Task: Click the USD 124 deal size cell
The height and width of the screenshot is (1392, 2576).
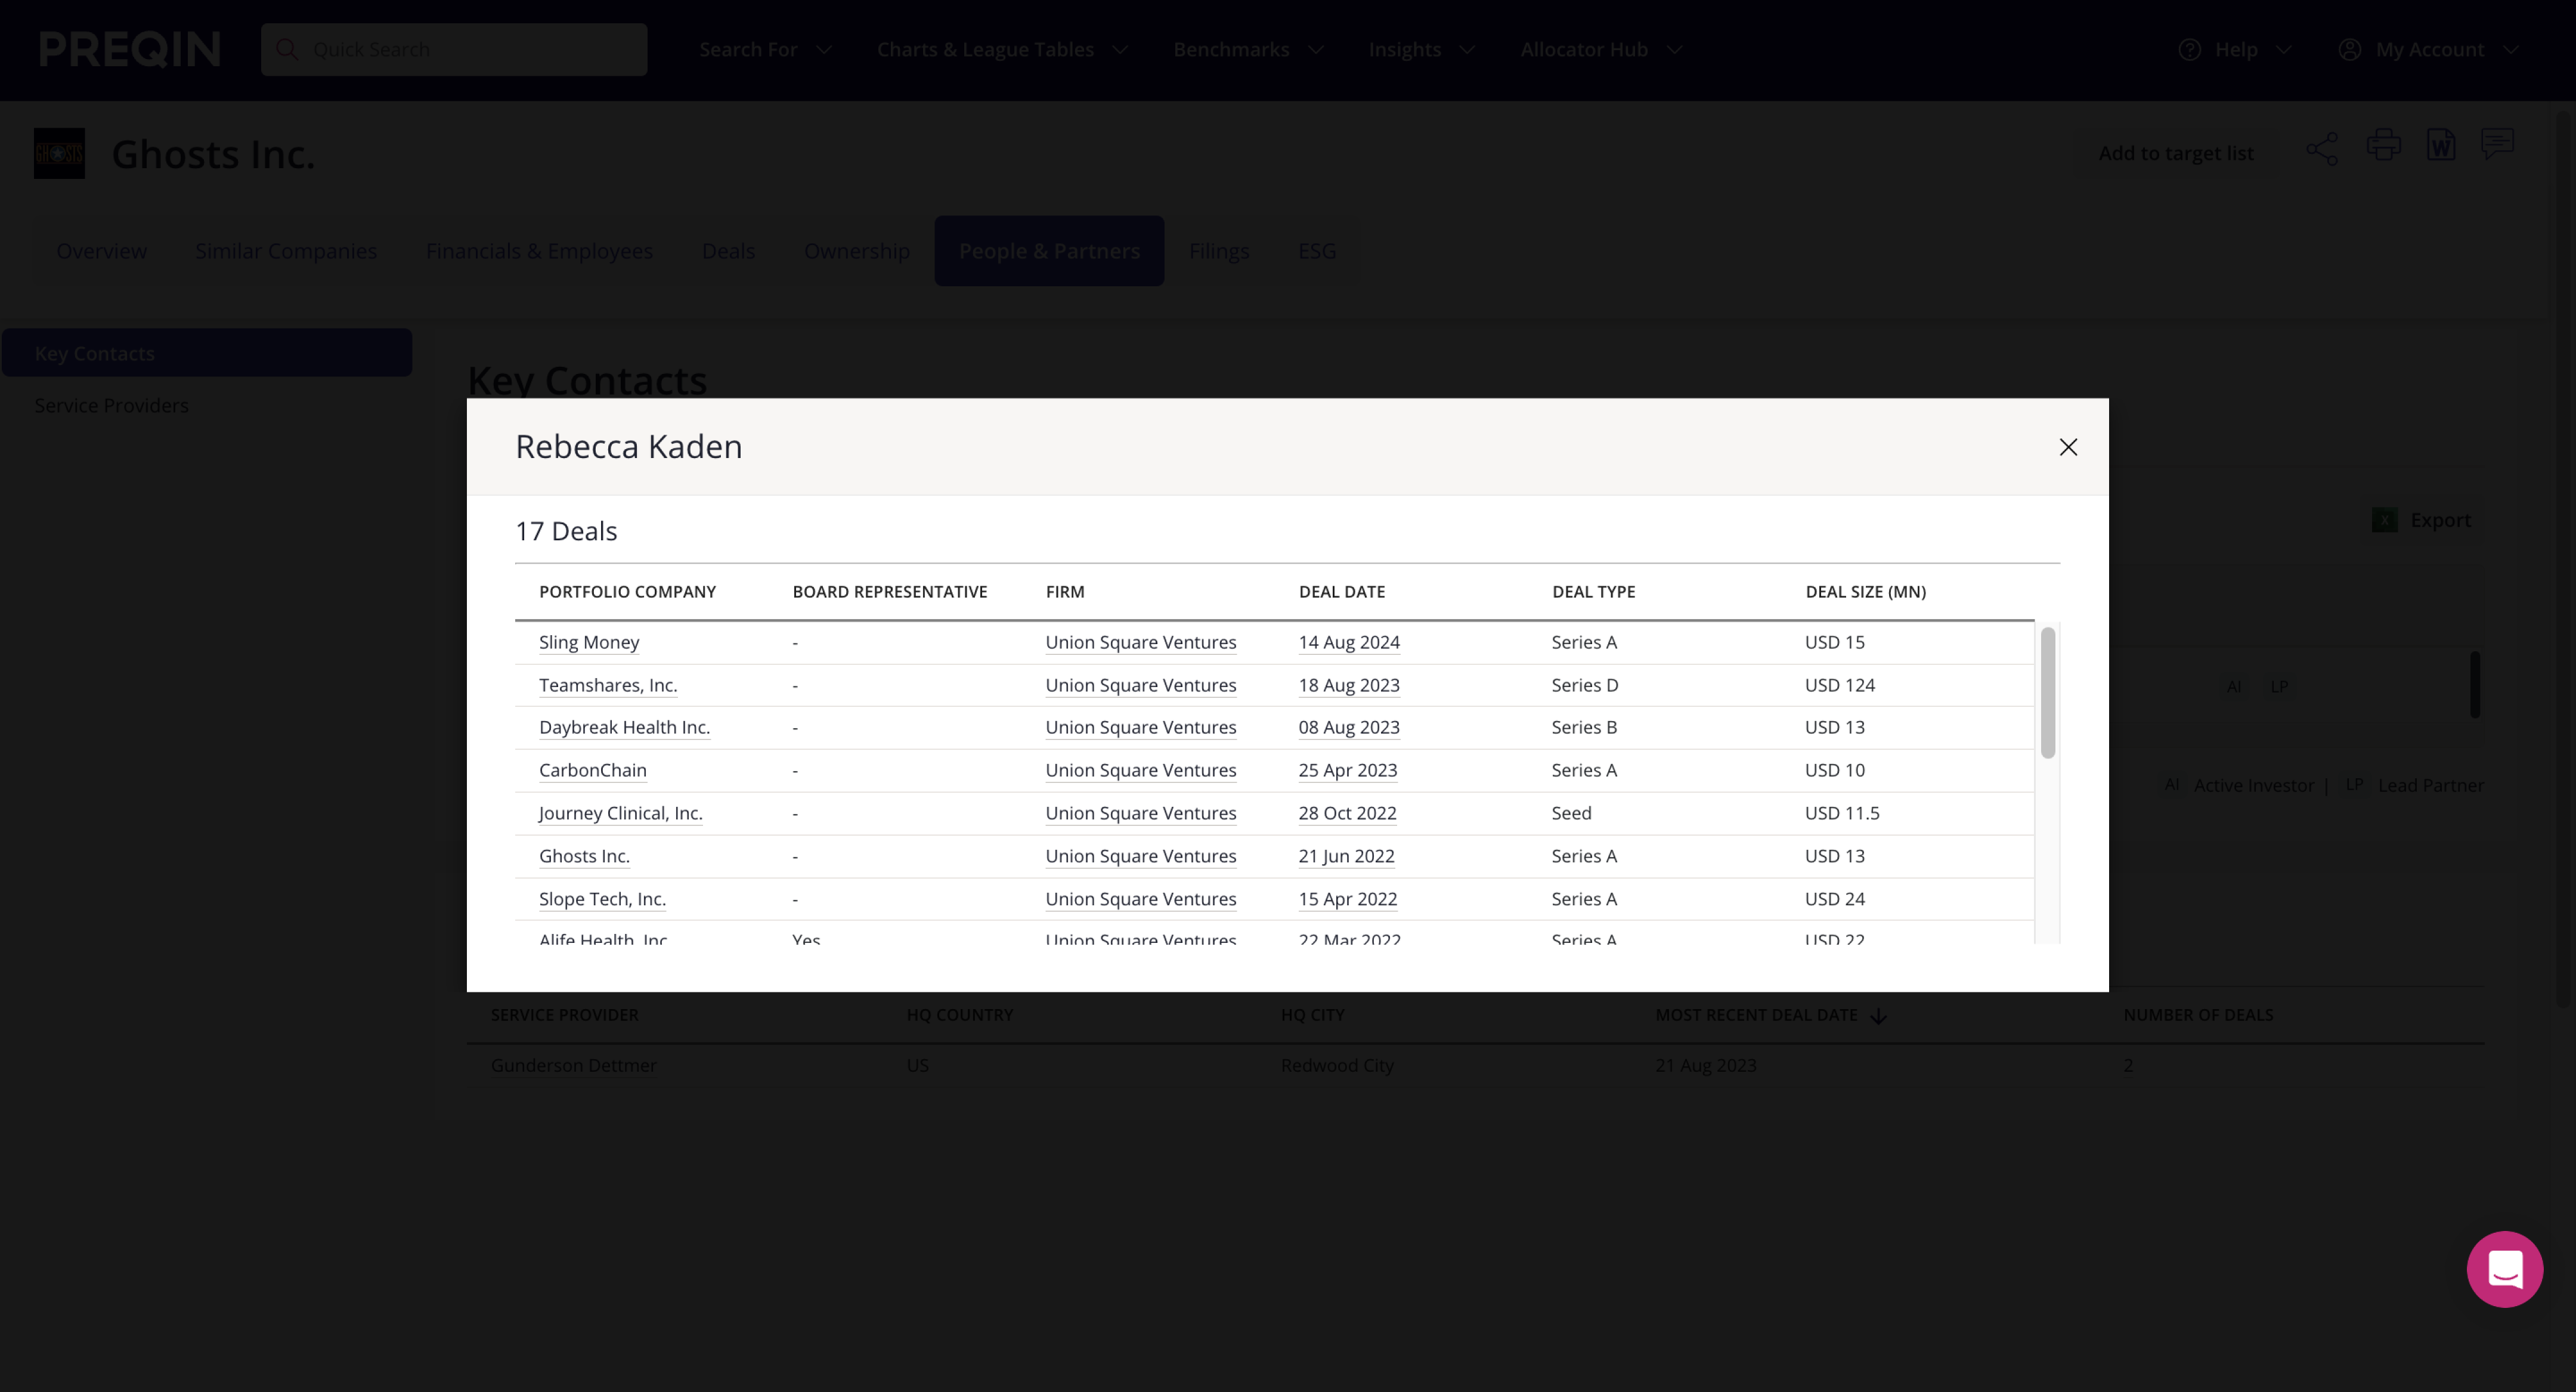Action: 1840,685
